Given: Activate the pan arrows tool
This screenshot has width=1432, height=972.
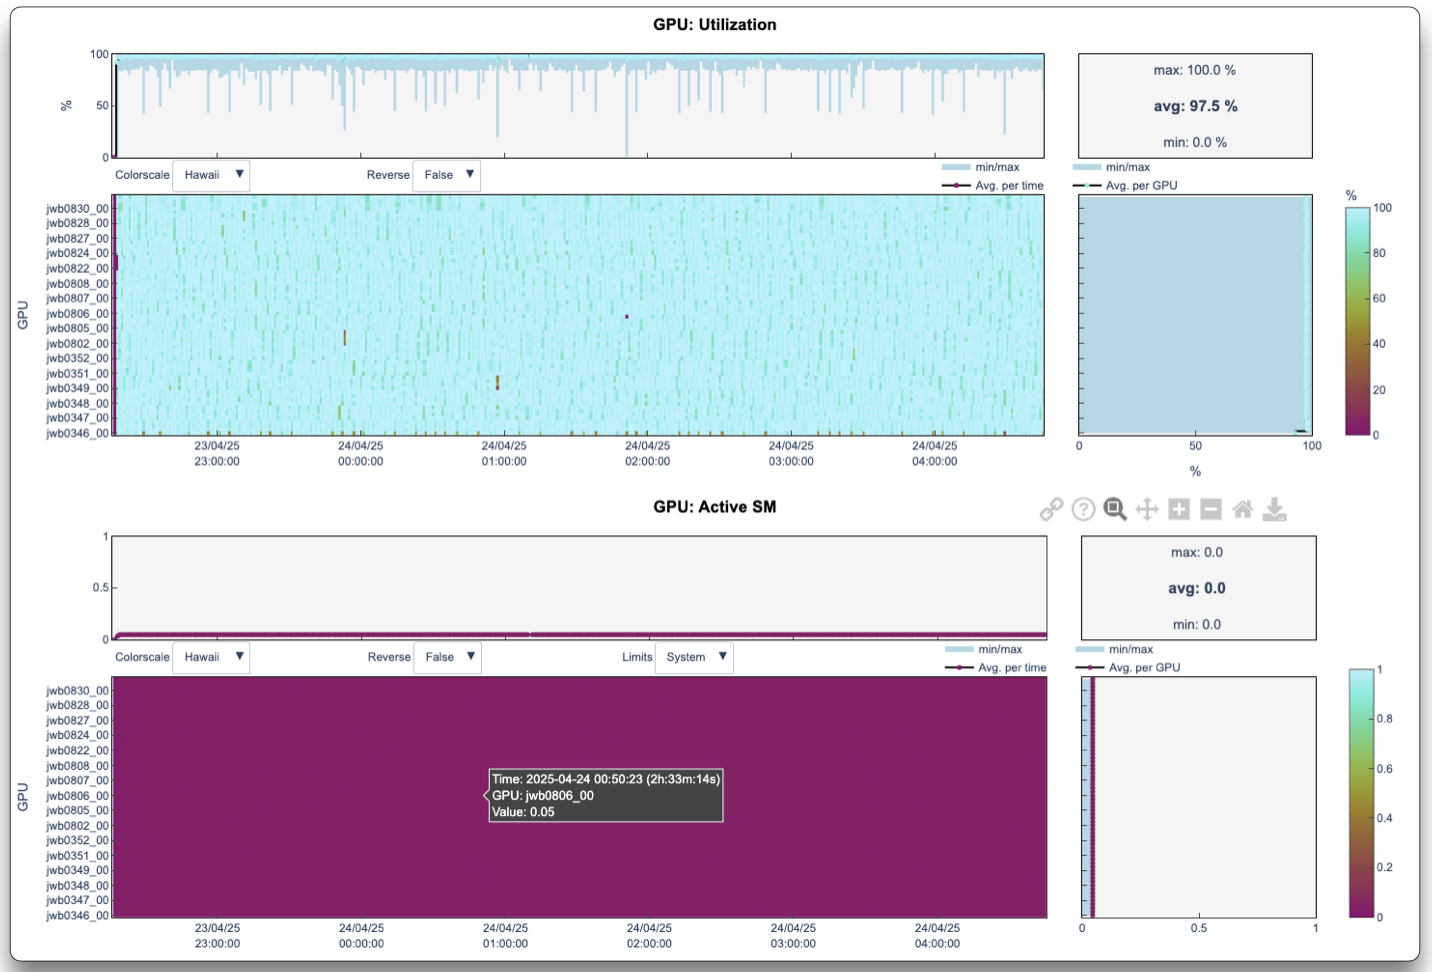Looking at the screenshot, I should point(1147,510).
